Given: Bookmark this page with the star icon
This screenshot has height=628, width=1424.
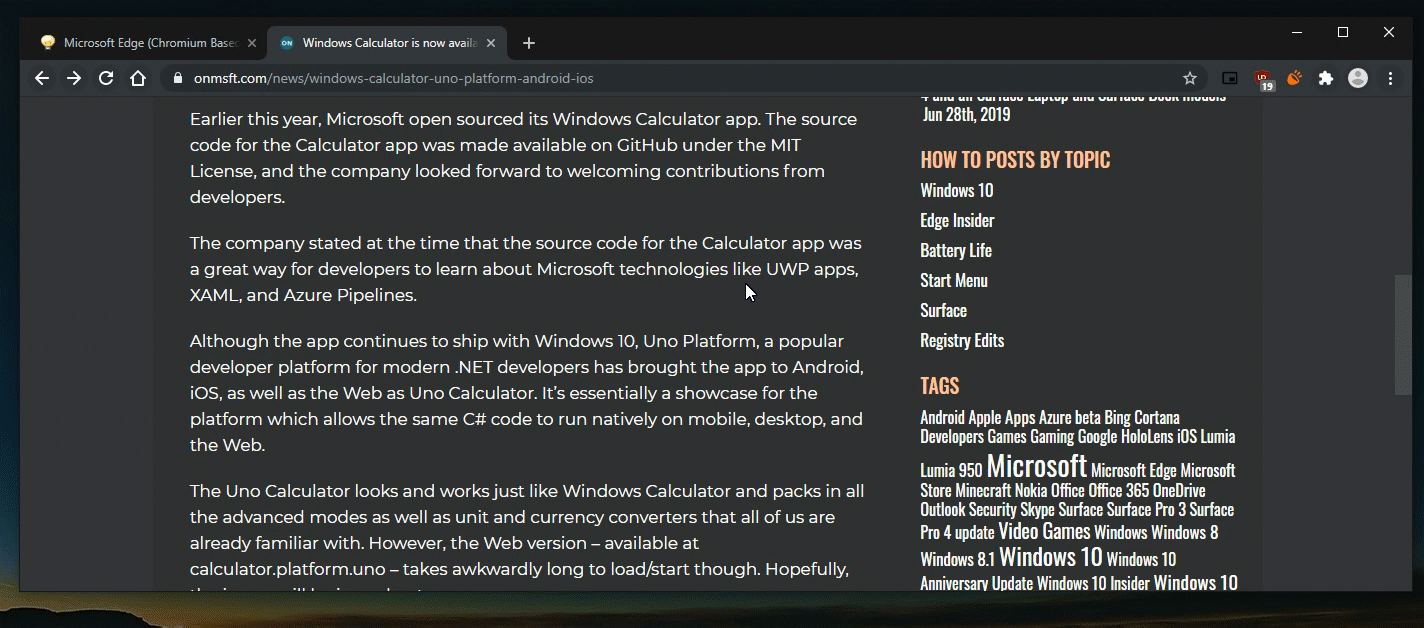Looking at the screenshot, I should click(1190, 78).
